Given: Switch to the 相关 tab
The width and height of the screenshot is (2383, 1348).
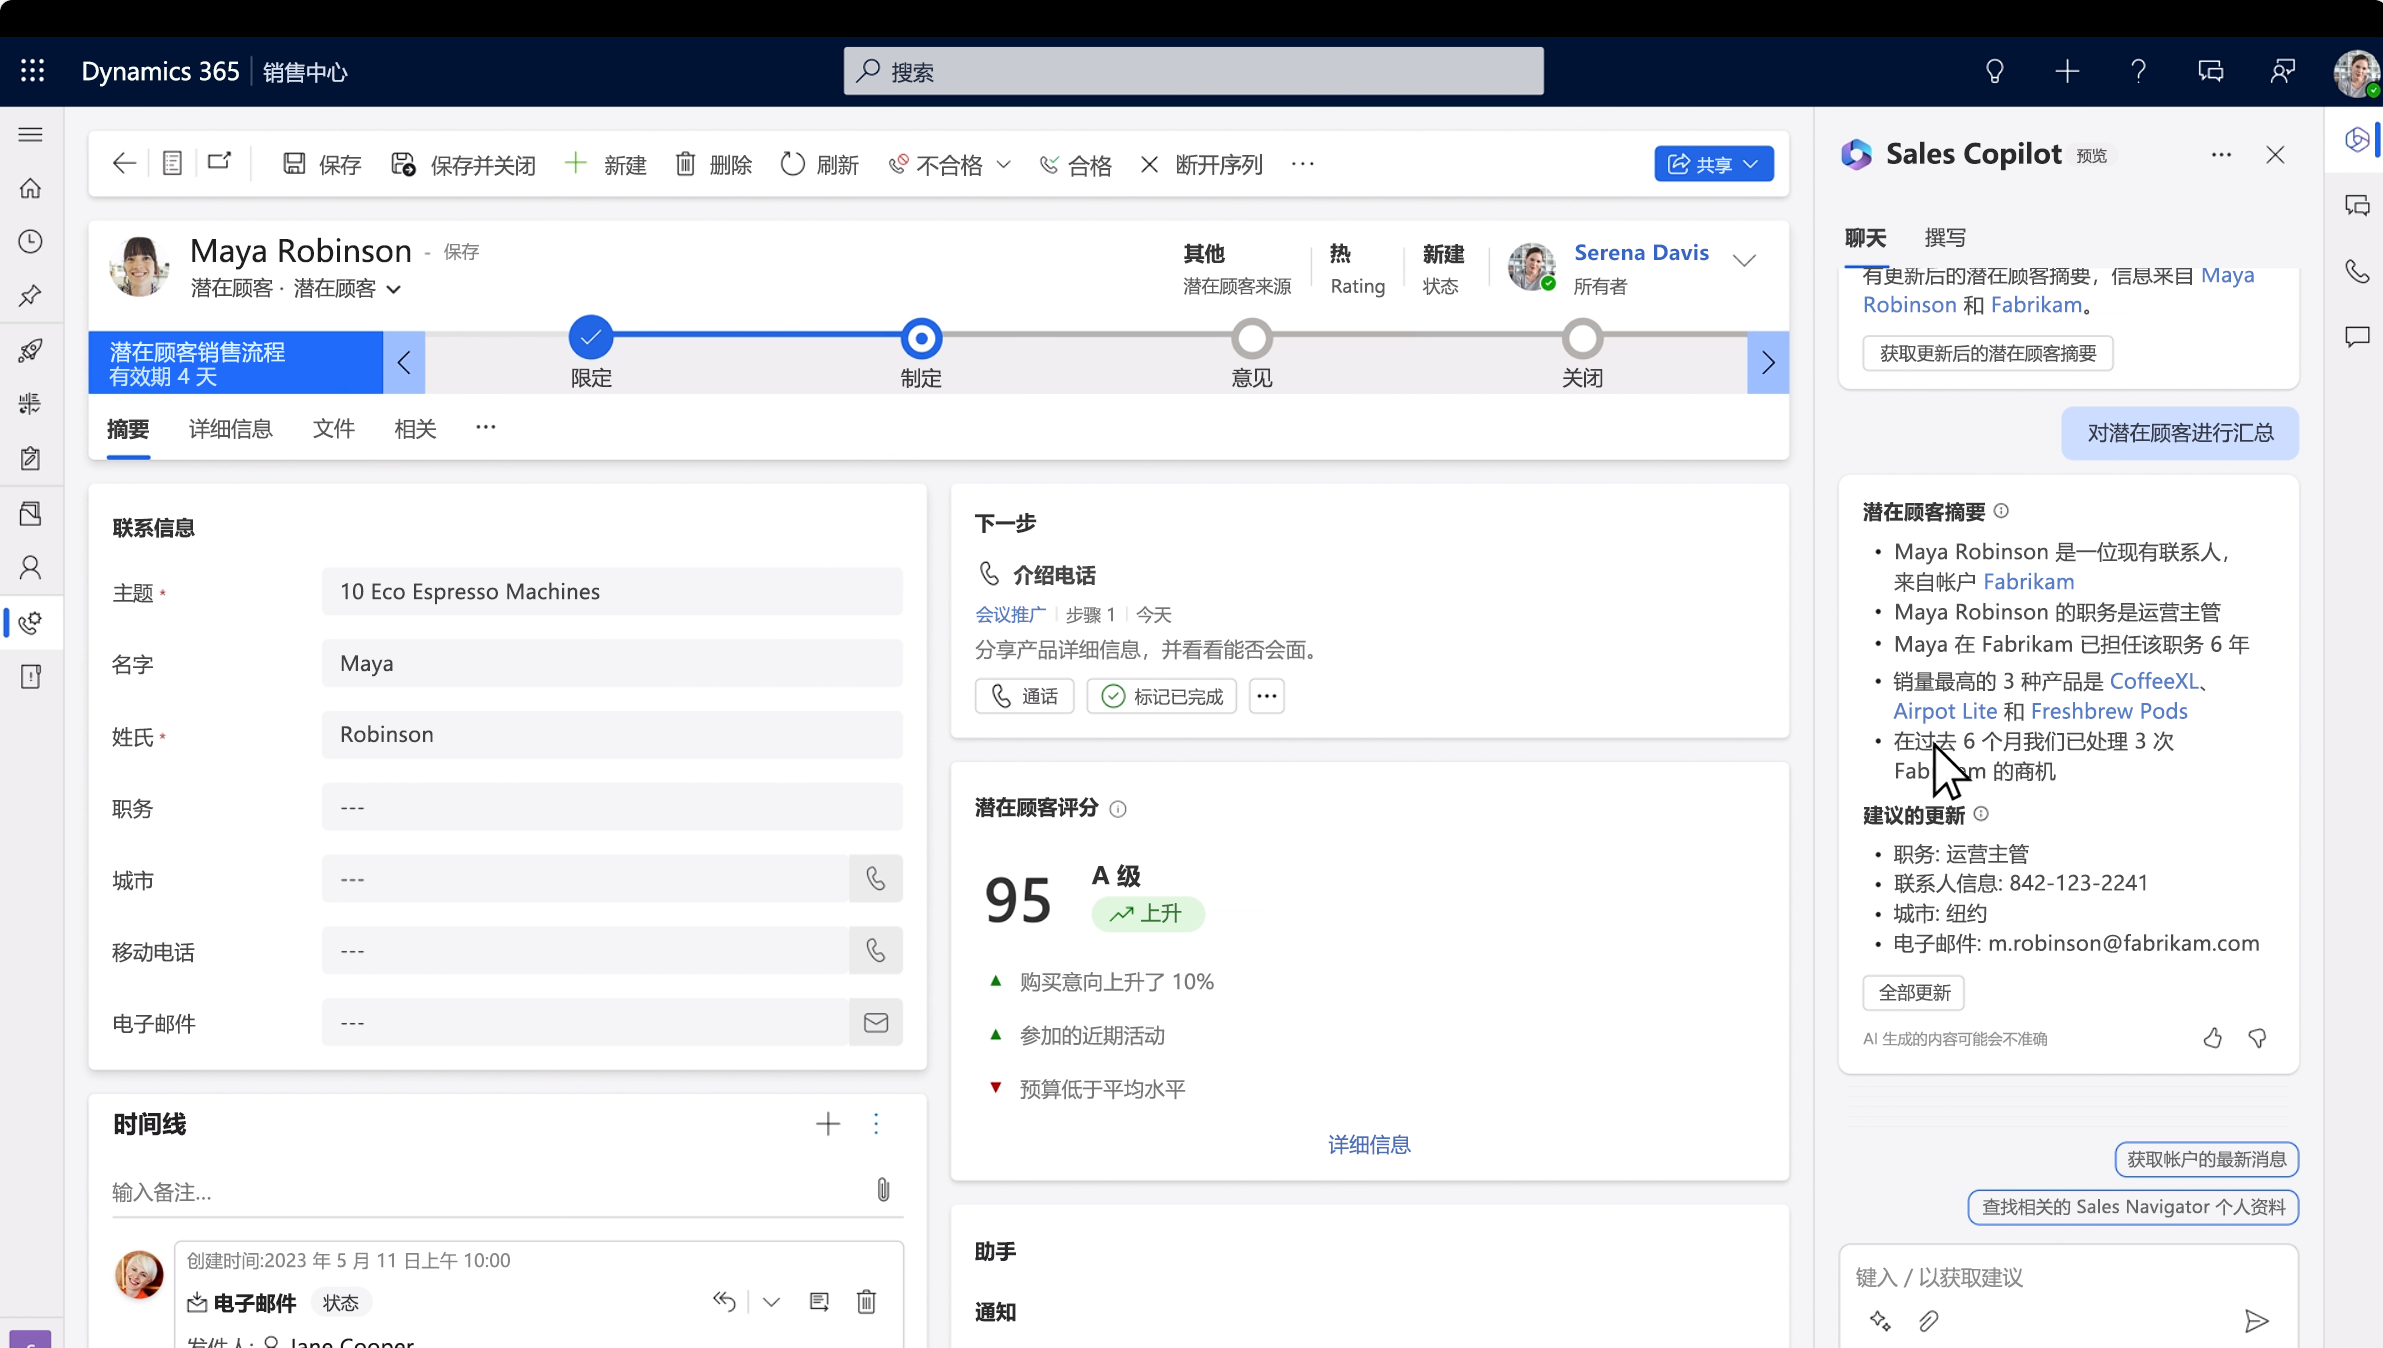Looking at the screenshot, I should tap(416, 430).
